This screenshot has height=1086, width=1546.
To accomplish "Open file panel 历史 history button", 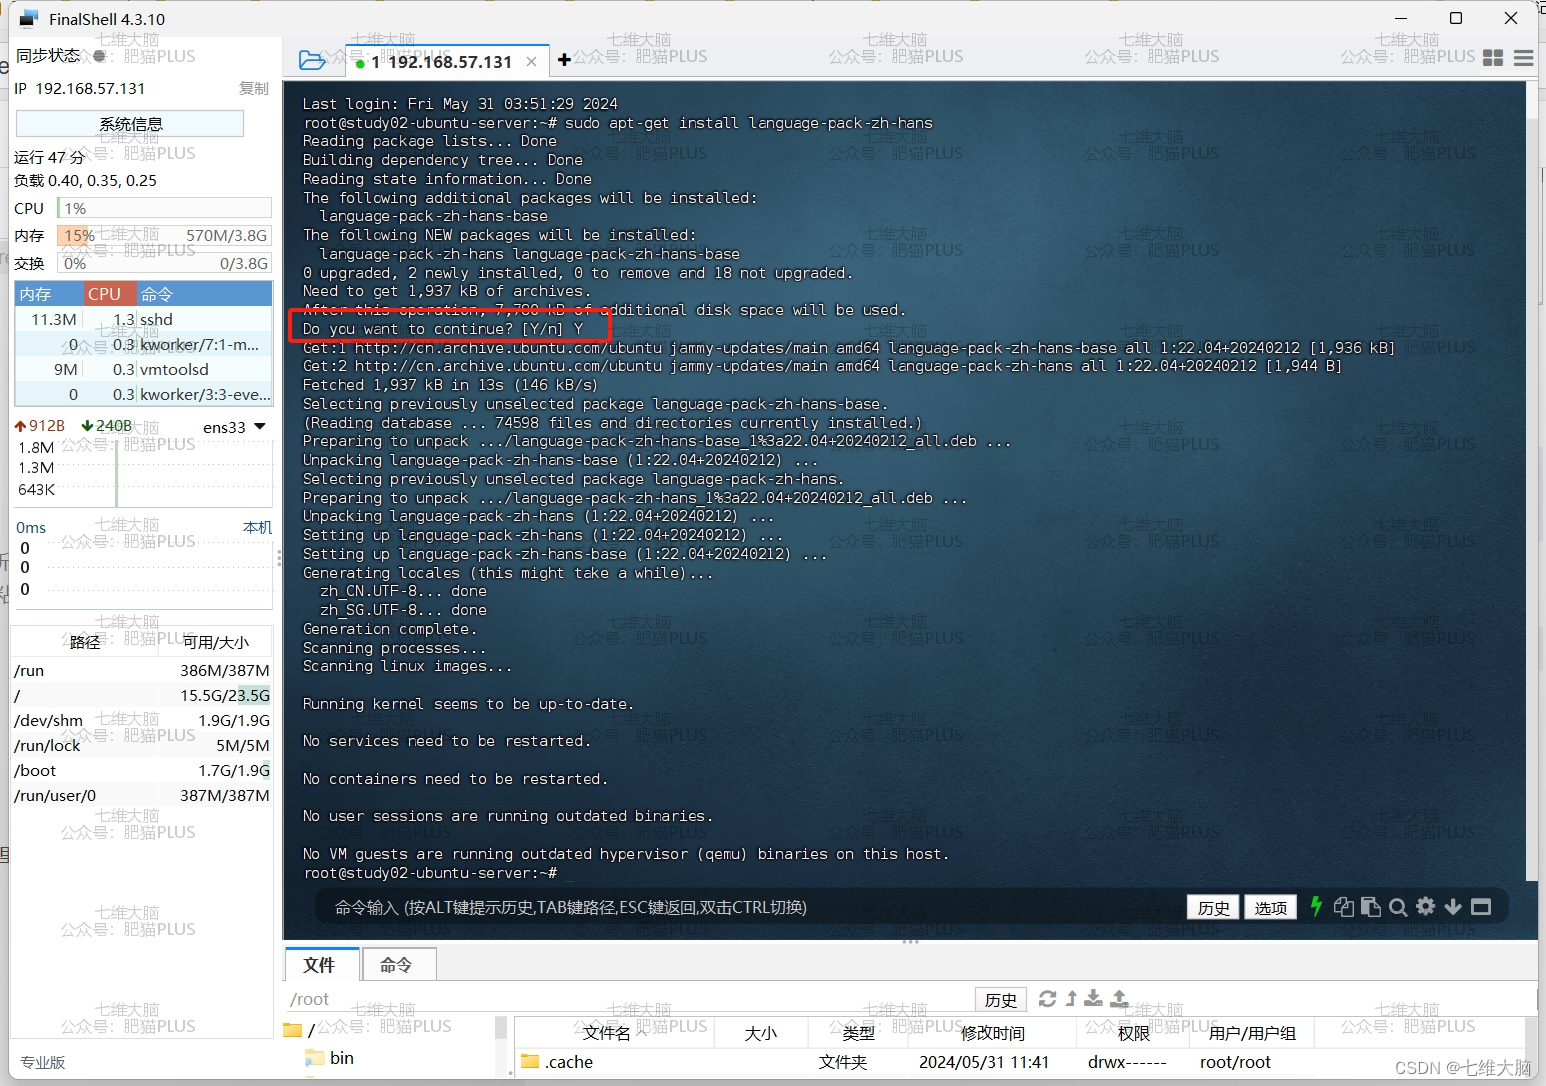I will point(1001,999).
